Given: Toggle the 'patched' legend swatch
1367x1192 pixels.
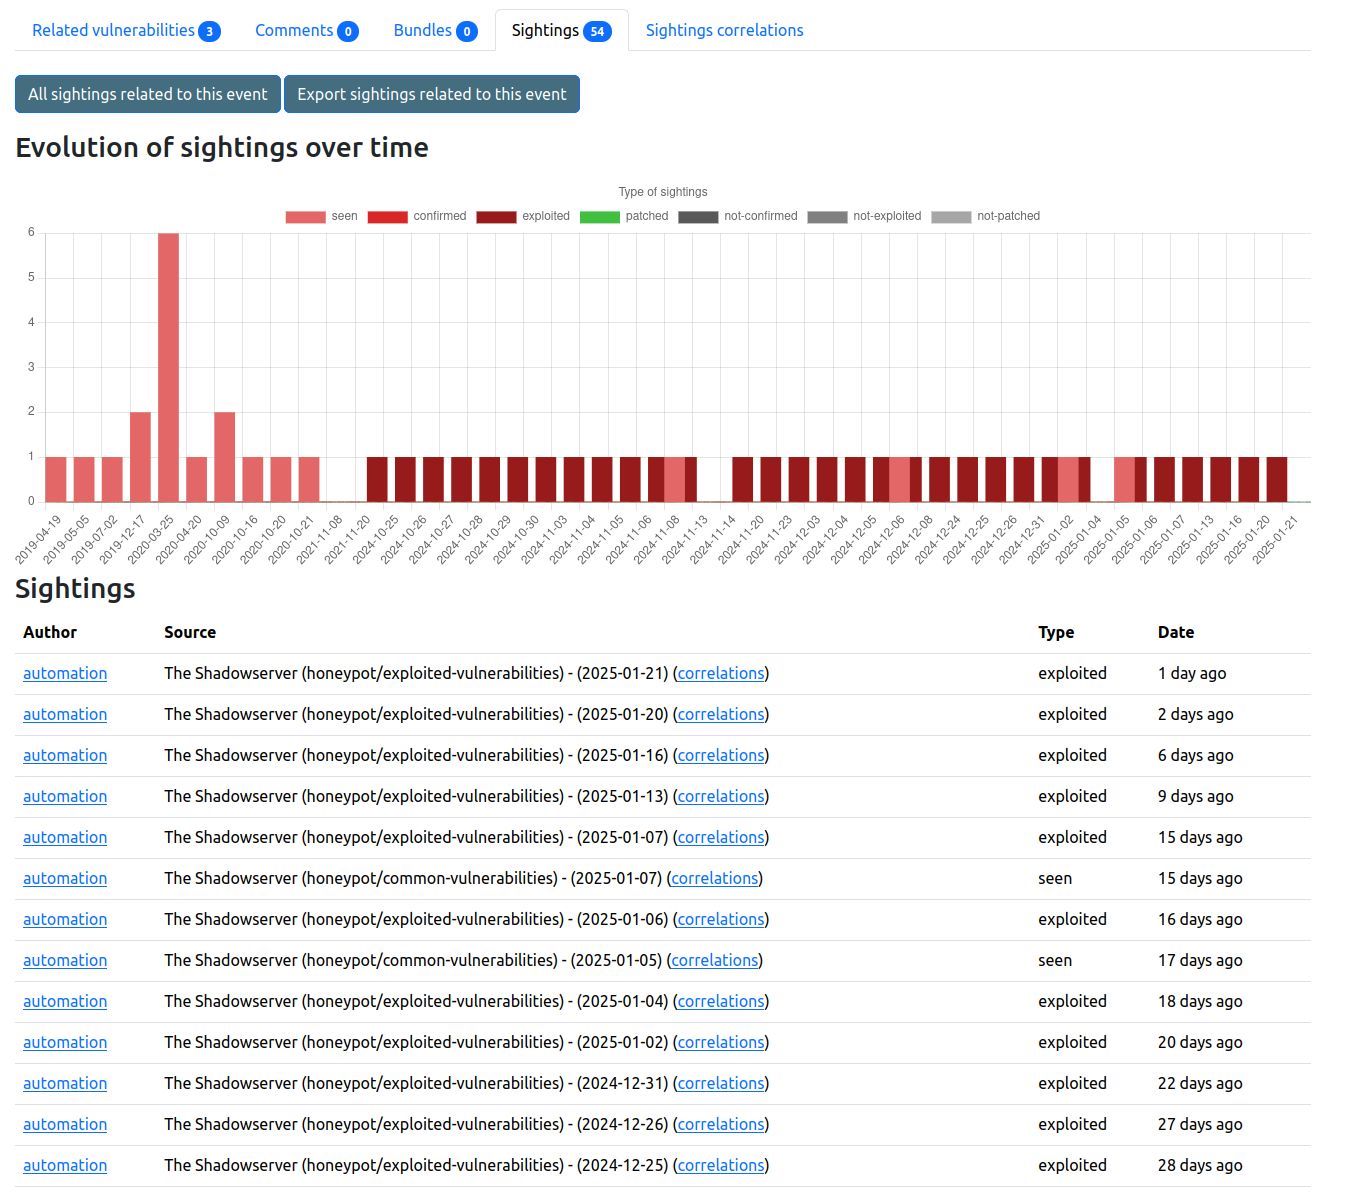Looking at the screenshot, I should (x=599, y=217).
